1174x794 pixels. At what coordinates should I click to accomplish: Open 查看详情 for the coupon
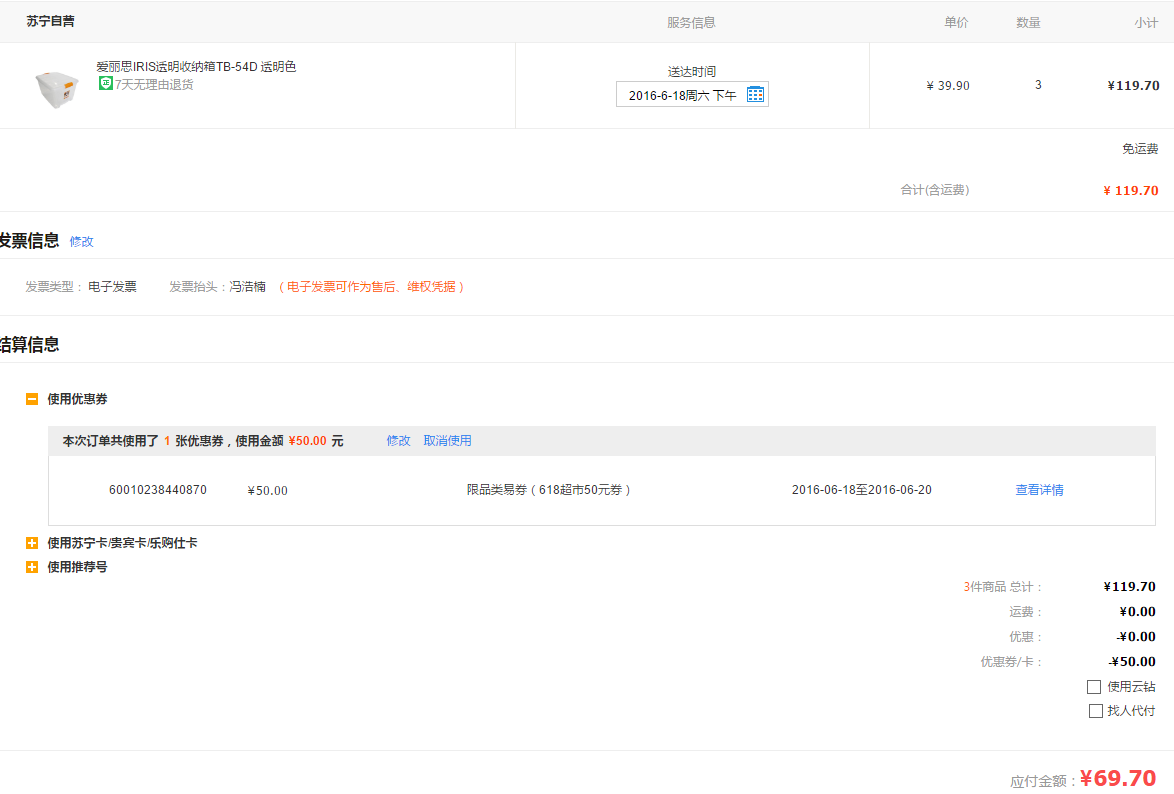(x=1039, y=490)
